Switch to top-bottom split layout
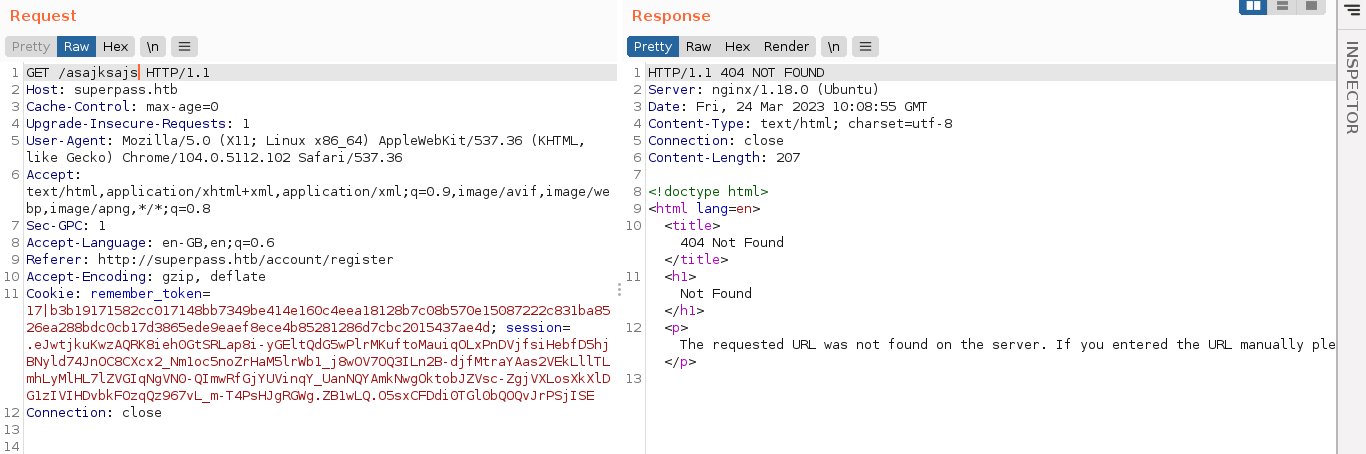The width and height of the screenshot is (1366, 454). coord(1281,7)
